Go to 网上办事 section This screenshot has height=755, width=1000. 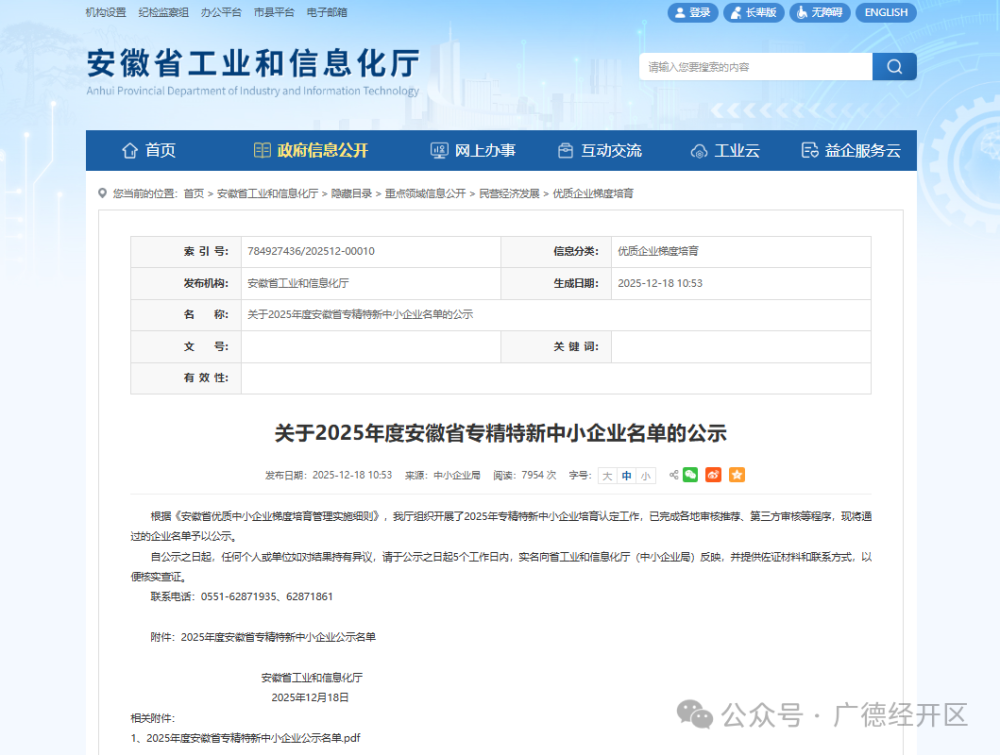click(473, 151)
